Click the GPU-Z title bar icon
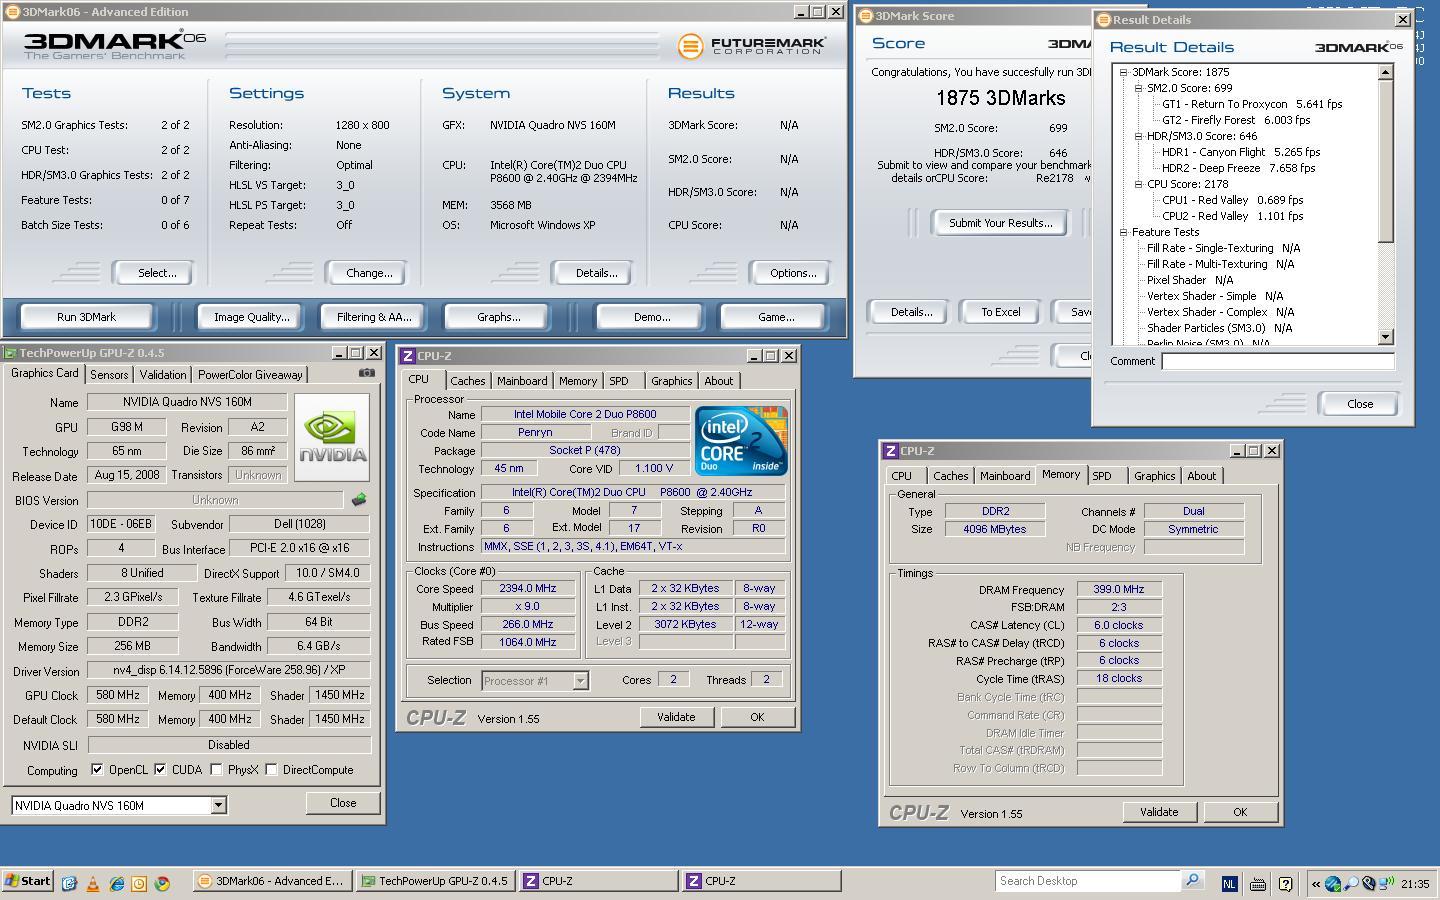The height and width of the screenshot is (900, 1440). [10, 353]
